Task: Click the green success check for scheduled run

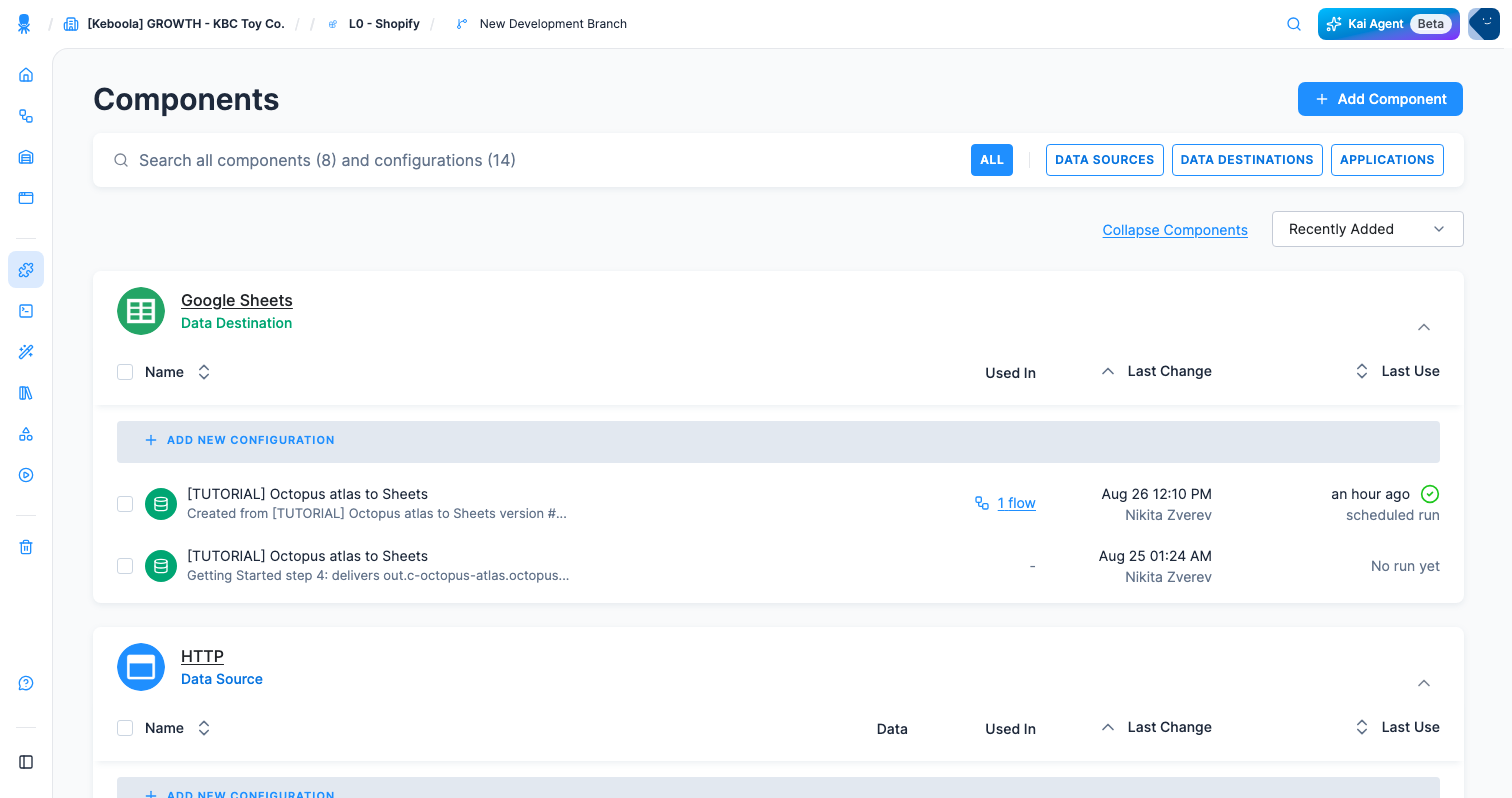Action: coord(1430,494)
